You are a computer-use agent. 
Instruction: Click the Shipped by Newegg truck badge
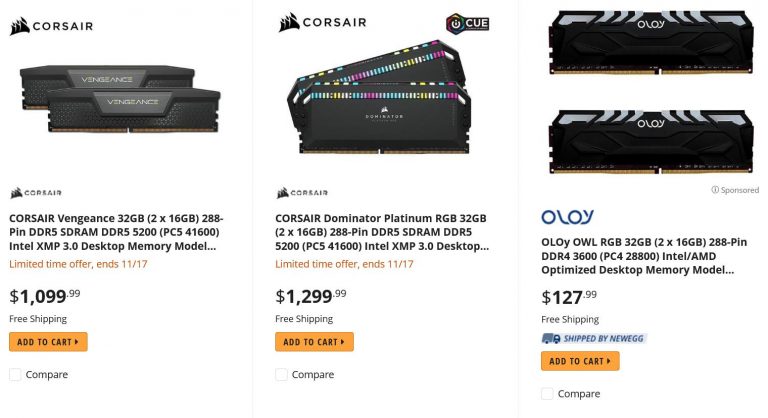pyautogui.click(x=594, y=338)
